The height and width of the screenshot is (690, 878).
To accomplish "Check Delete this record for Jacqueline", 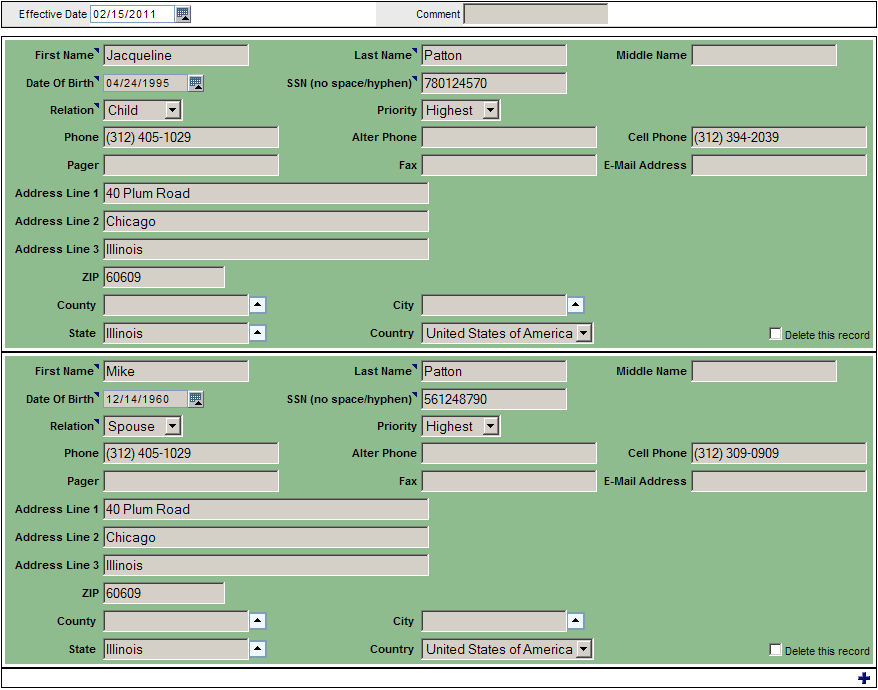I will point(776,334).
